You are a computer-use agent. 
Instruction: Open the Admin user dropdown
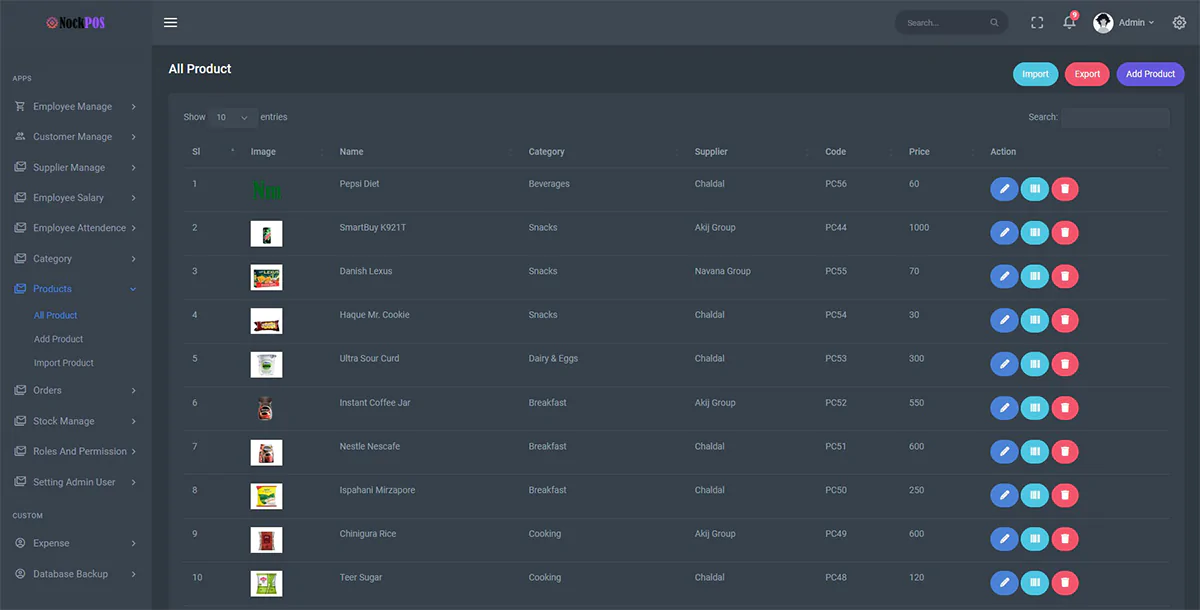click(1124, 23)
